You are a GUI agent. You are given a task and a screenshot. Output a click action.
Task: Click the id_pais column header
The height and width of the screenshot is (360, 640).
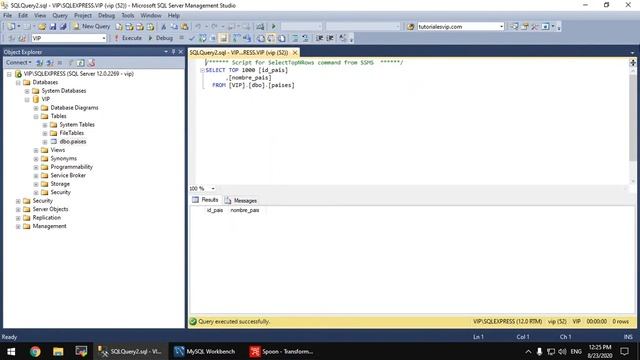215,210
